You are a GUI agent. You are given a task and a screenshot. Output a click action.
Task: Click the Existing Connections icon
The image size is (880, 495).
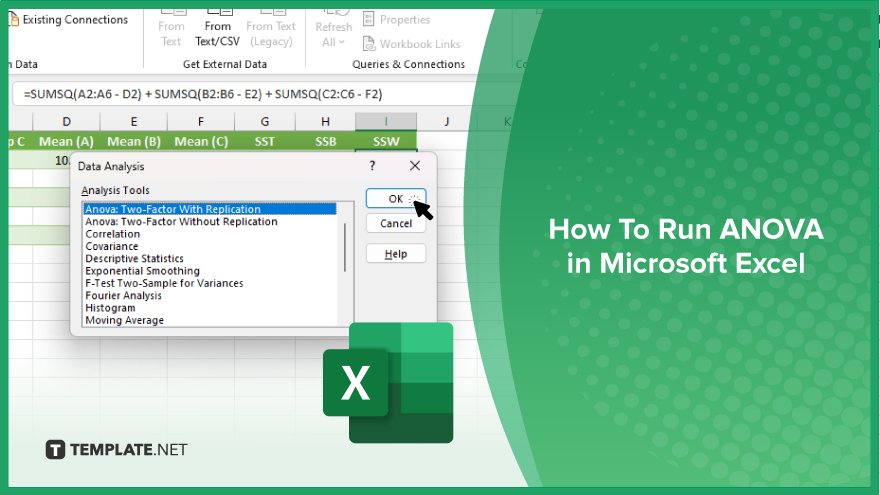pyautogui.click(x=14, y=20)
